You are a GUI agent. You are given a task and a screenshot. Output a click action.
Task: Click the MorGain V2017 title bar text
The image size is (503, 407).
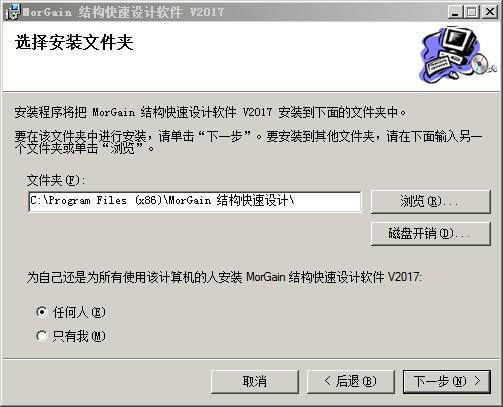[x=123, y=12]
